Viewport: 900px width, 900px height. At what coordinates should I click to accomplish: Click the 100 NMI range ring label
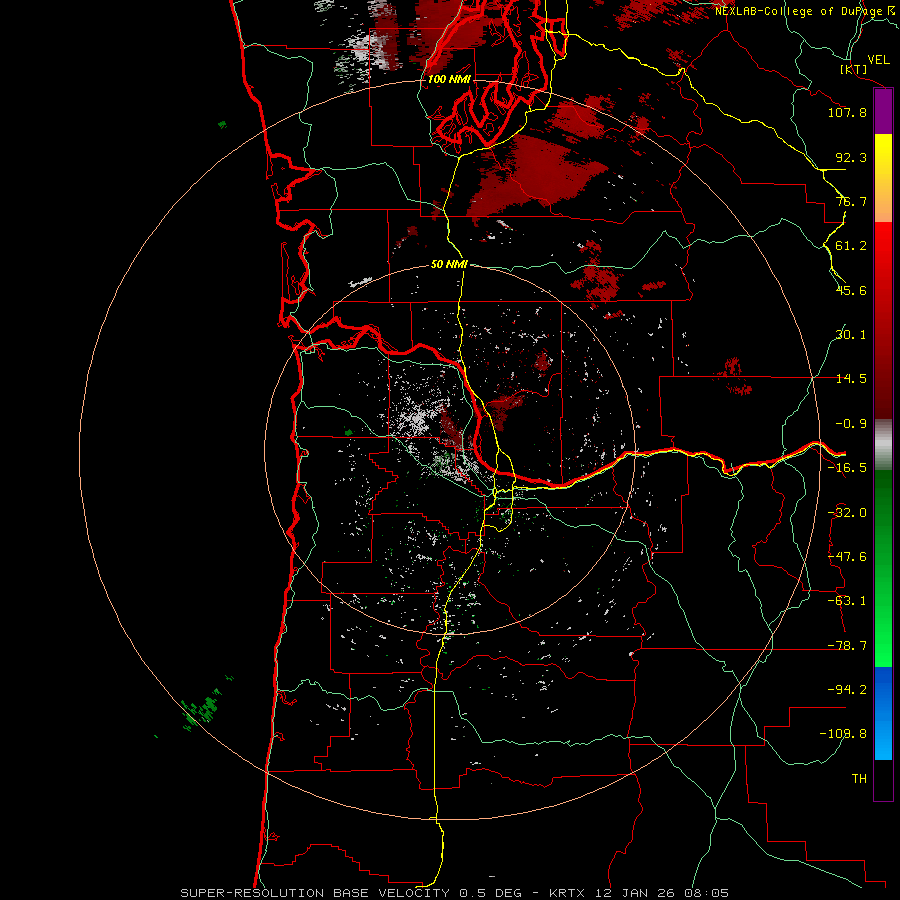(449, 79)
